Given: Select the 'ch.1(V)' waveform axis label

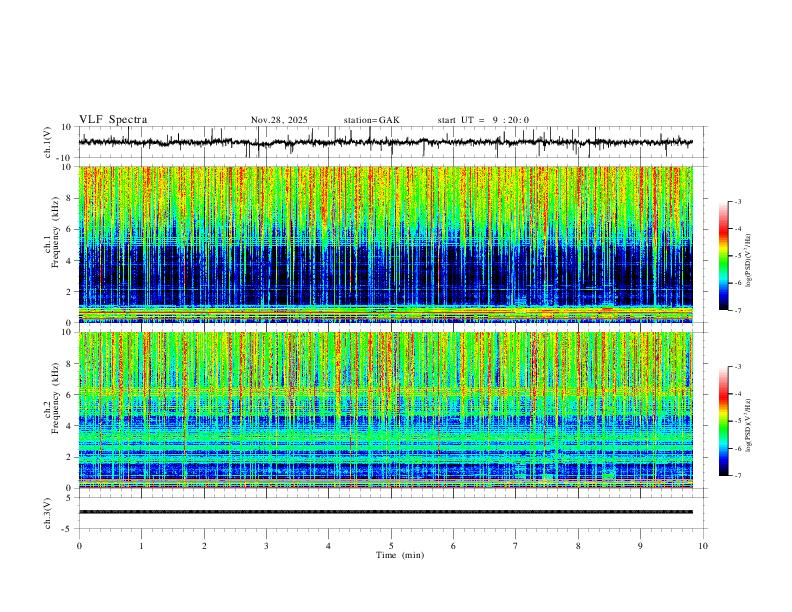Looking at the screenshot, I should pyautogui.click(x=48, y=142).
